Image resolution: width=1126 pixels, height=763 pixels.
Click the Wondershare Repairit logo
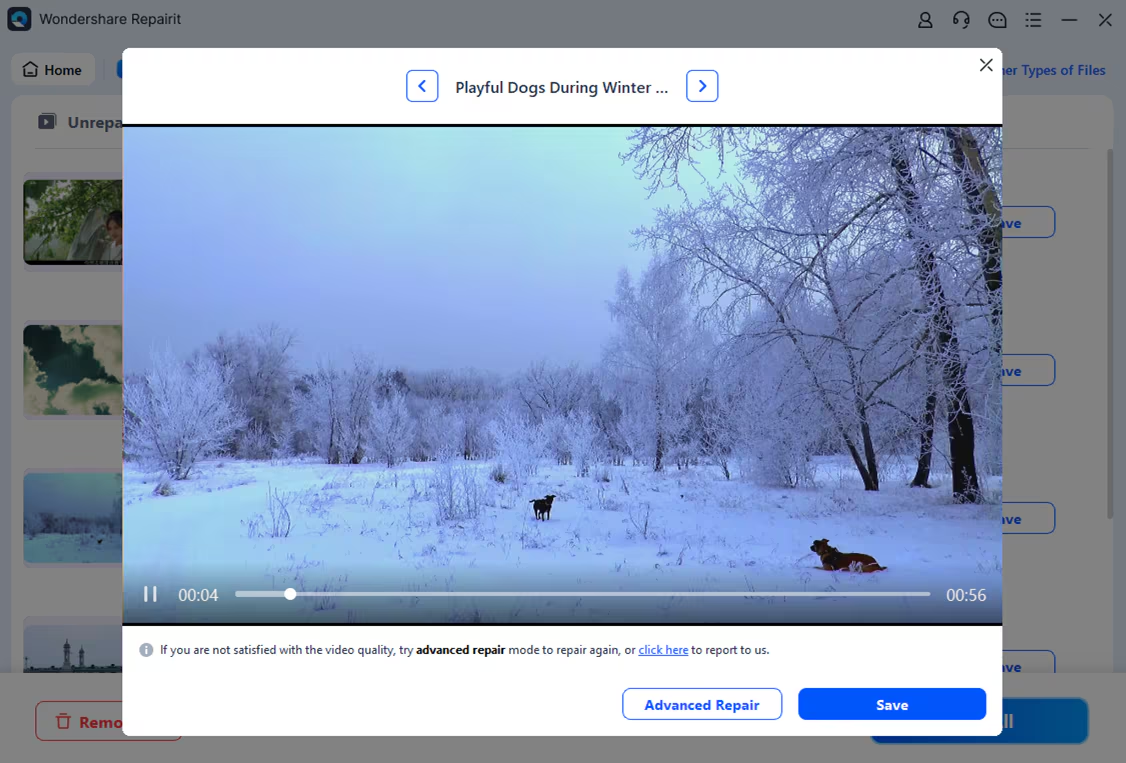[x=19, y=19]
